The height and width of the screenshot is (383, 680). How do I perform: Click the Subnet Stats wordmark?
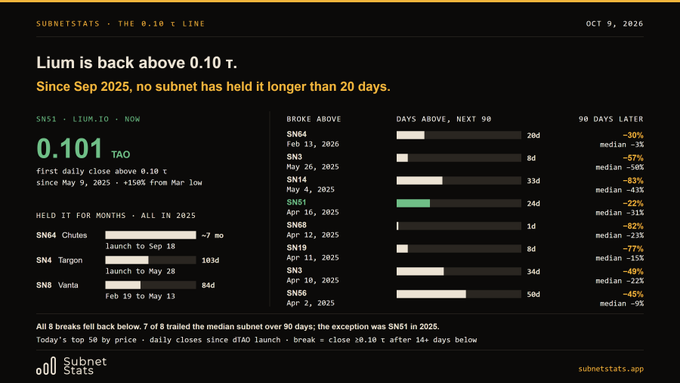pyautogui.click(x=85, y=366)
